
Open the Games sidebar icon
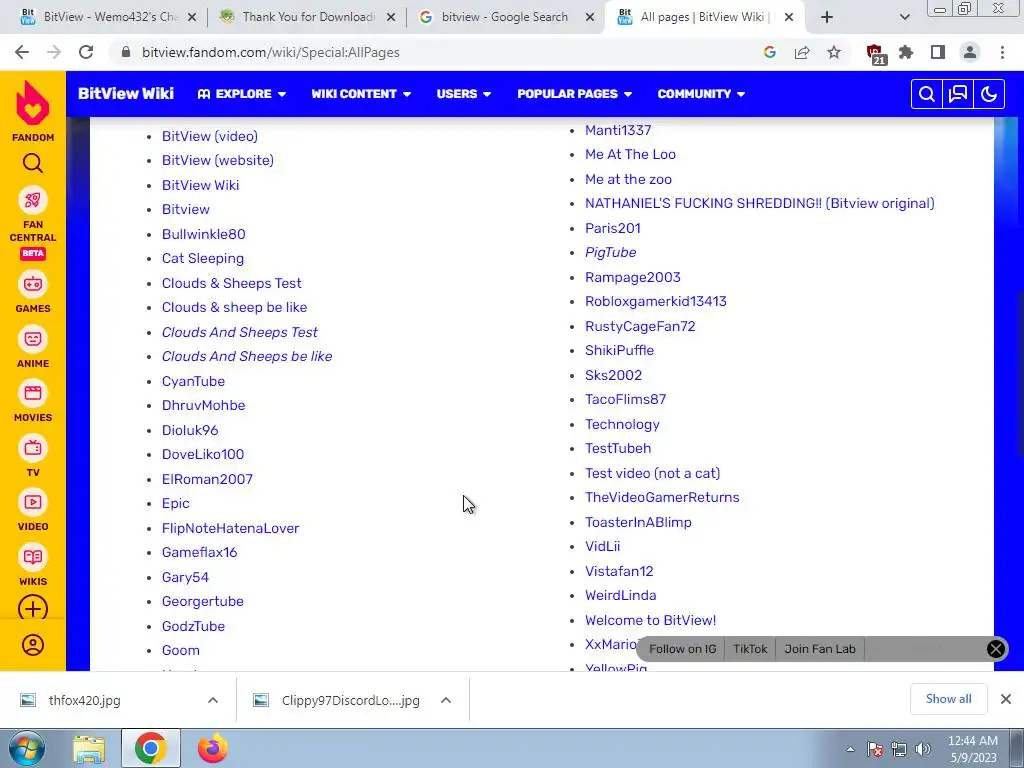(x=33, y=284)
